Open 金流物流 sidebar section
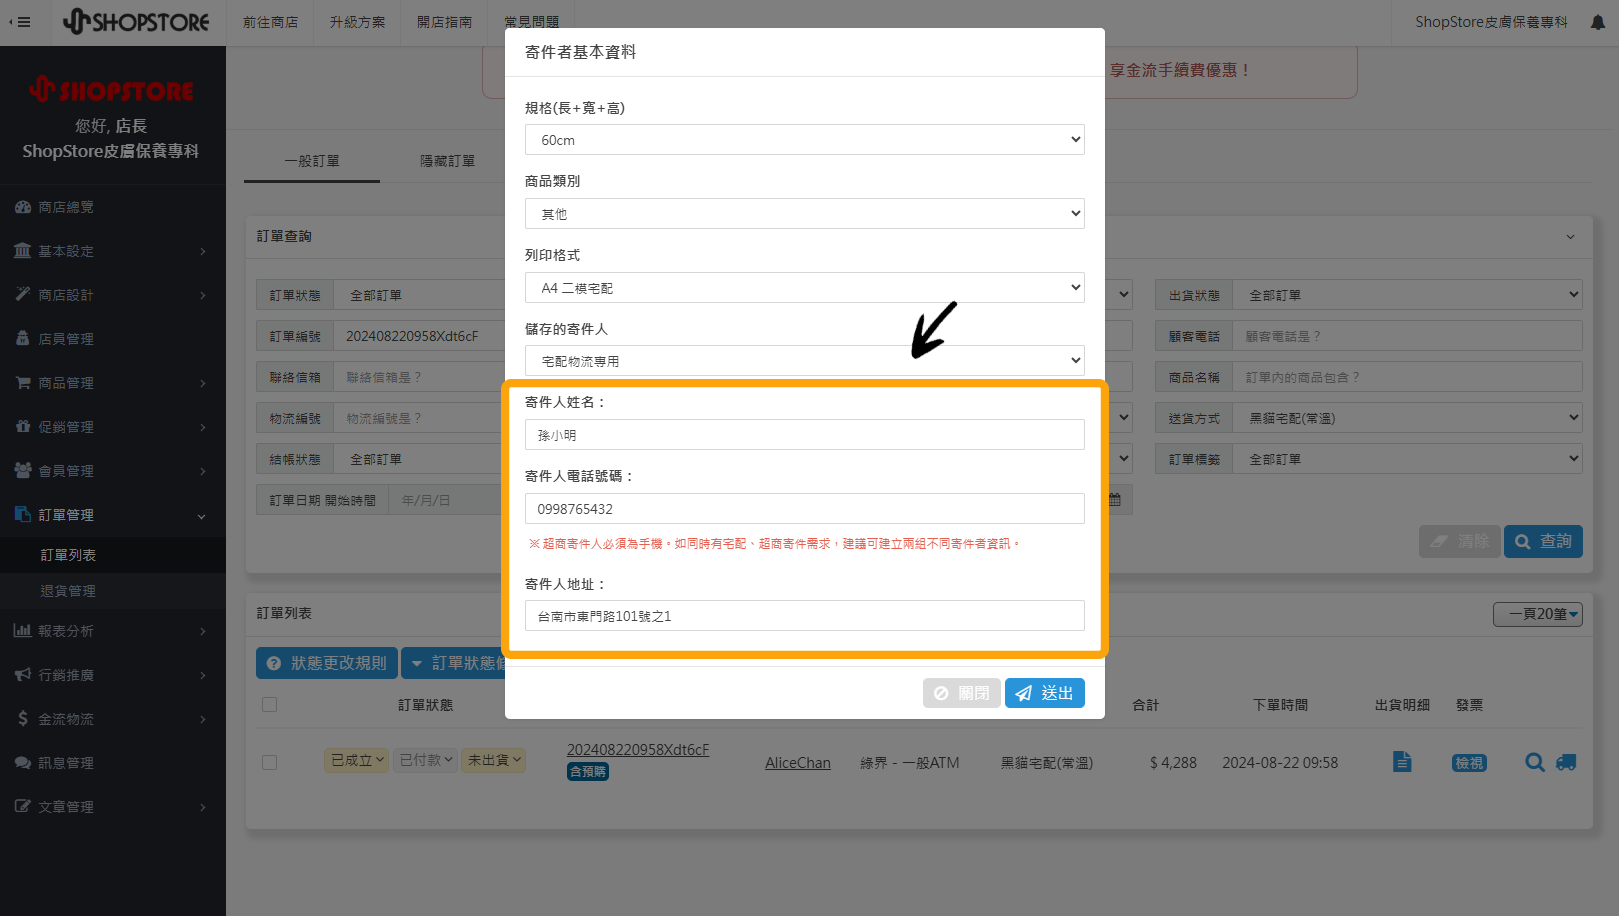 pyautogui.click(x=66, y=719)
